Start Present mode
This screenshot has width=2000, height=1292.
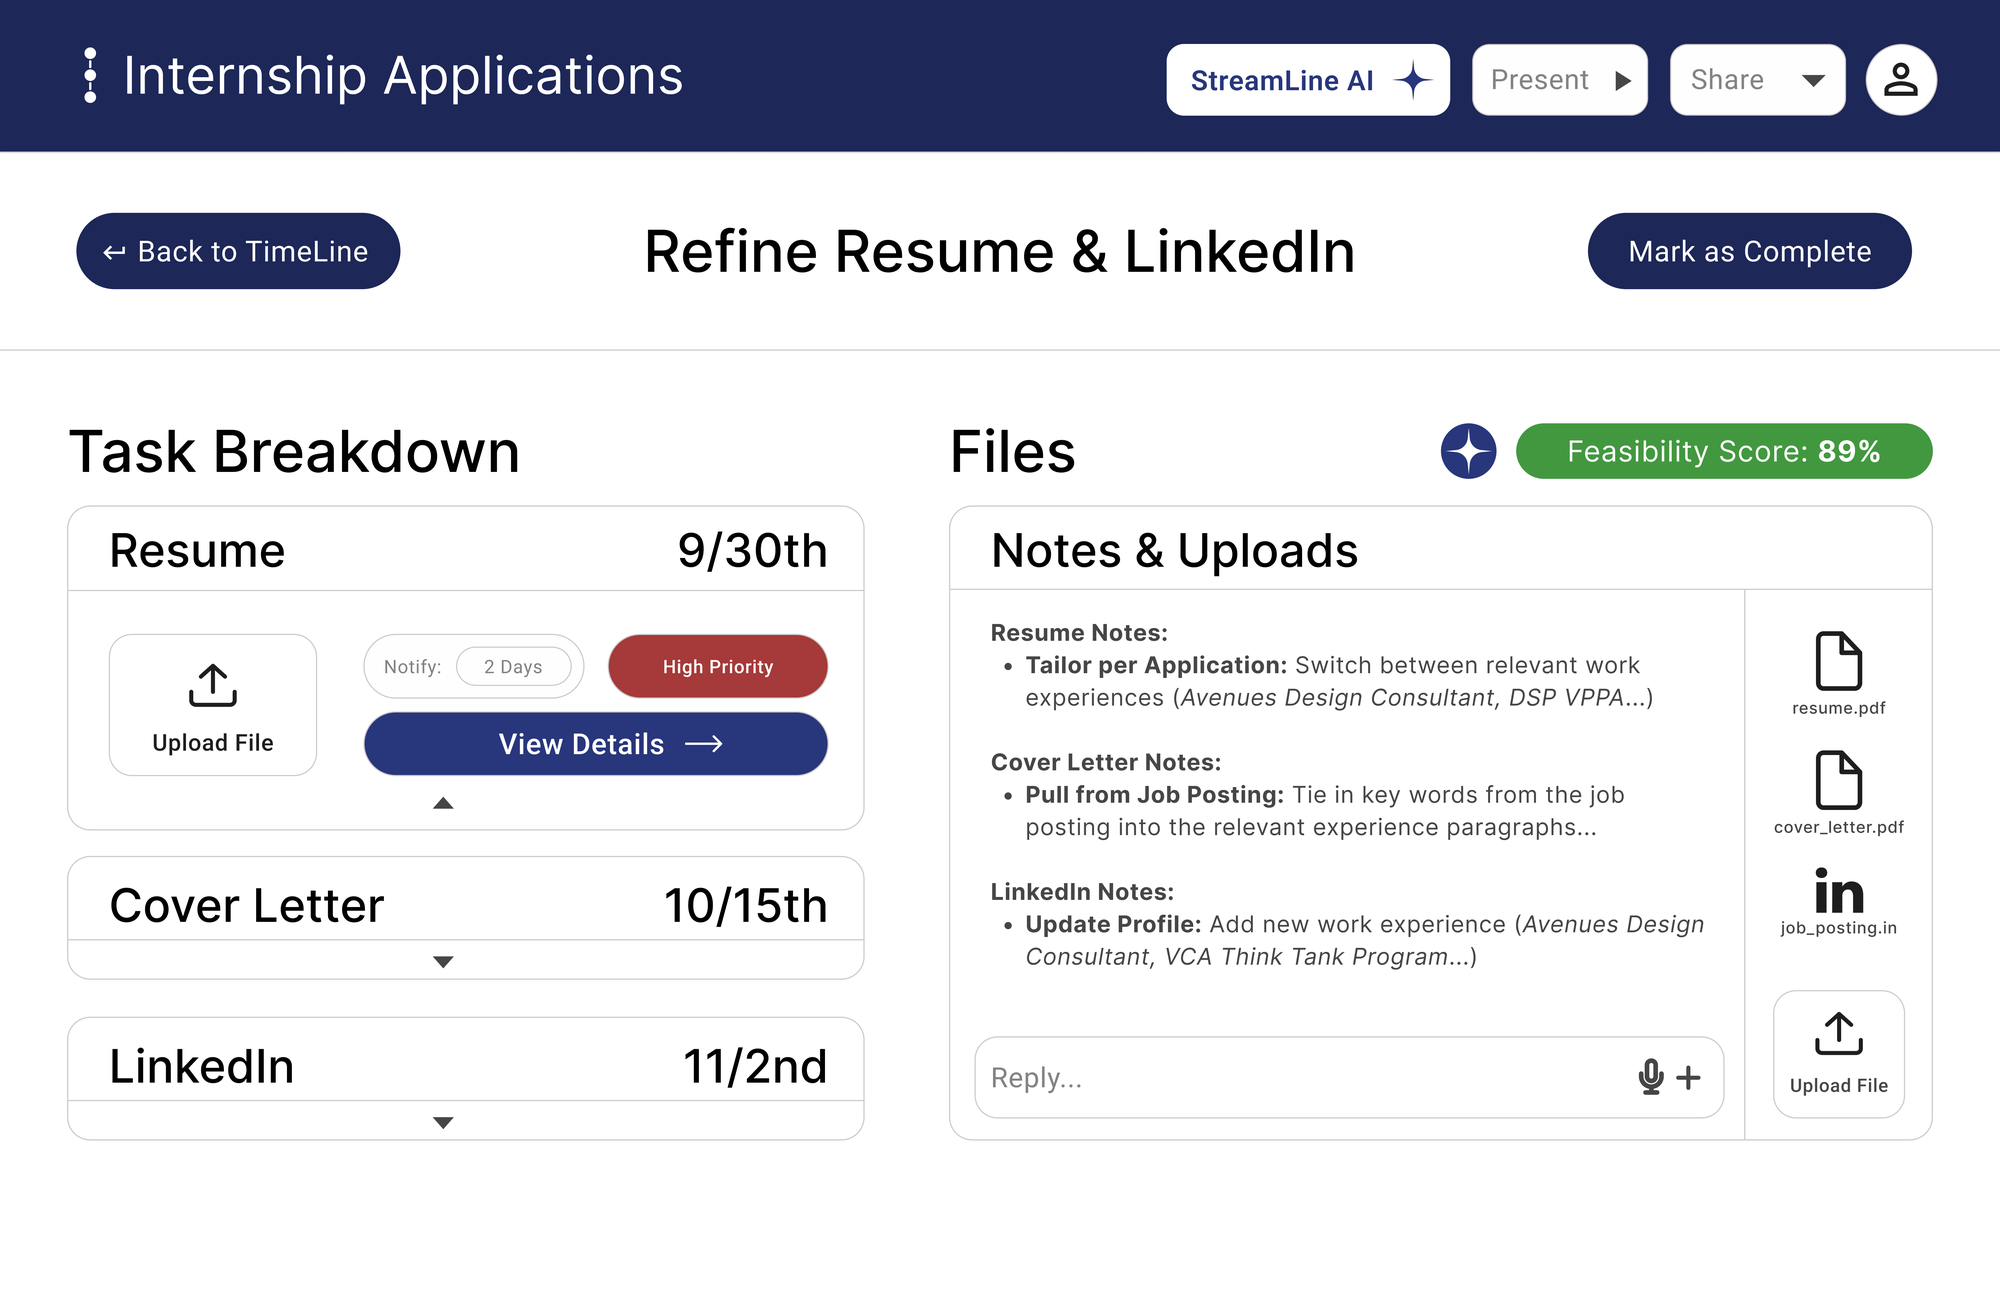pos(1559,80)
